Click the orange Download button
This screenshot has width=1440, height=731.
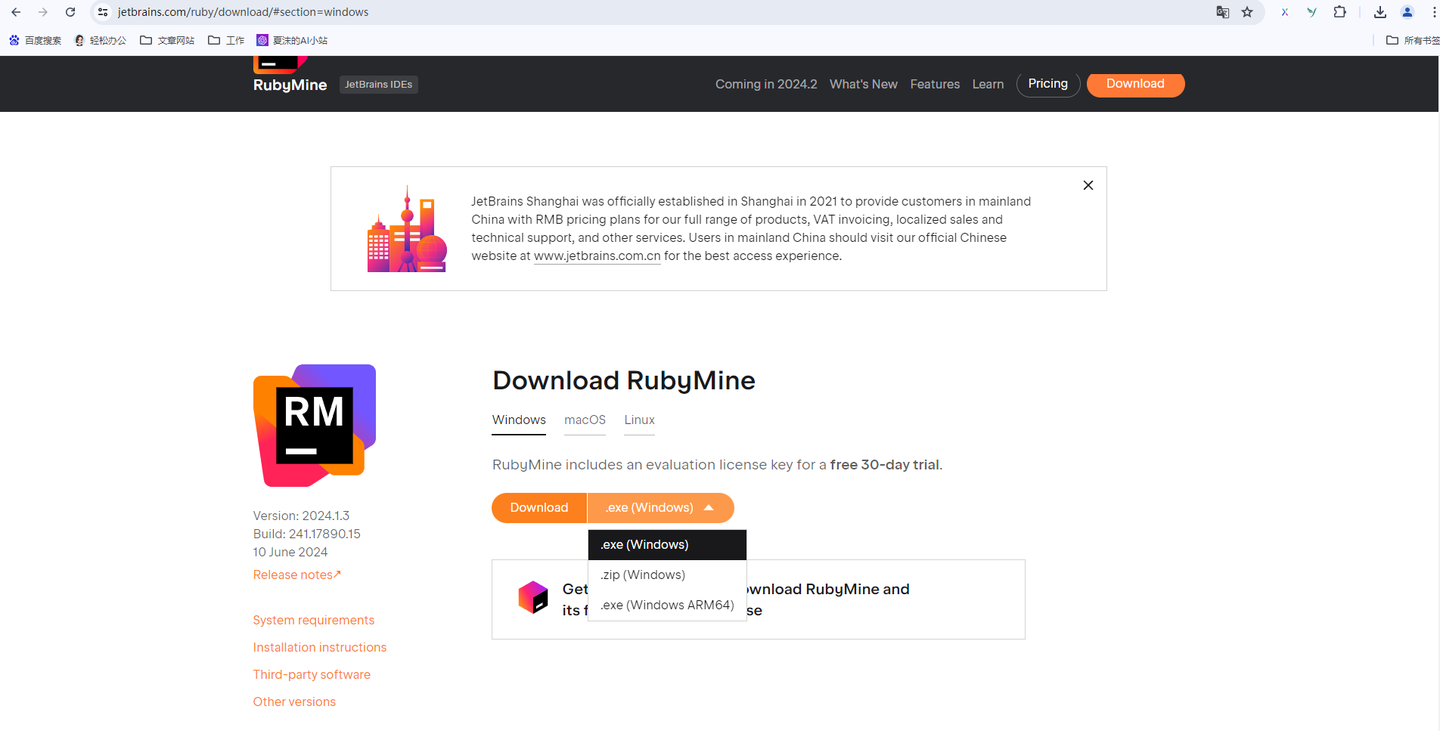pos(538,507)
